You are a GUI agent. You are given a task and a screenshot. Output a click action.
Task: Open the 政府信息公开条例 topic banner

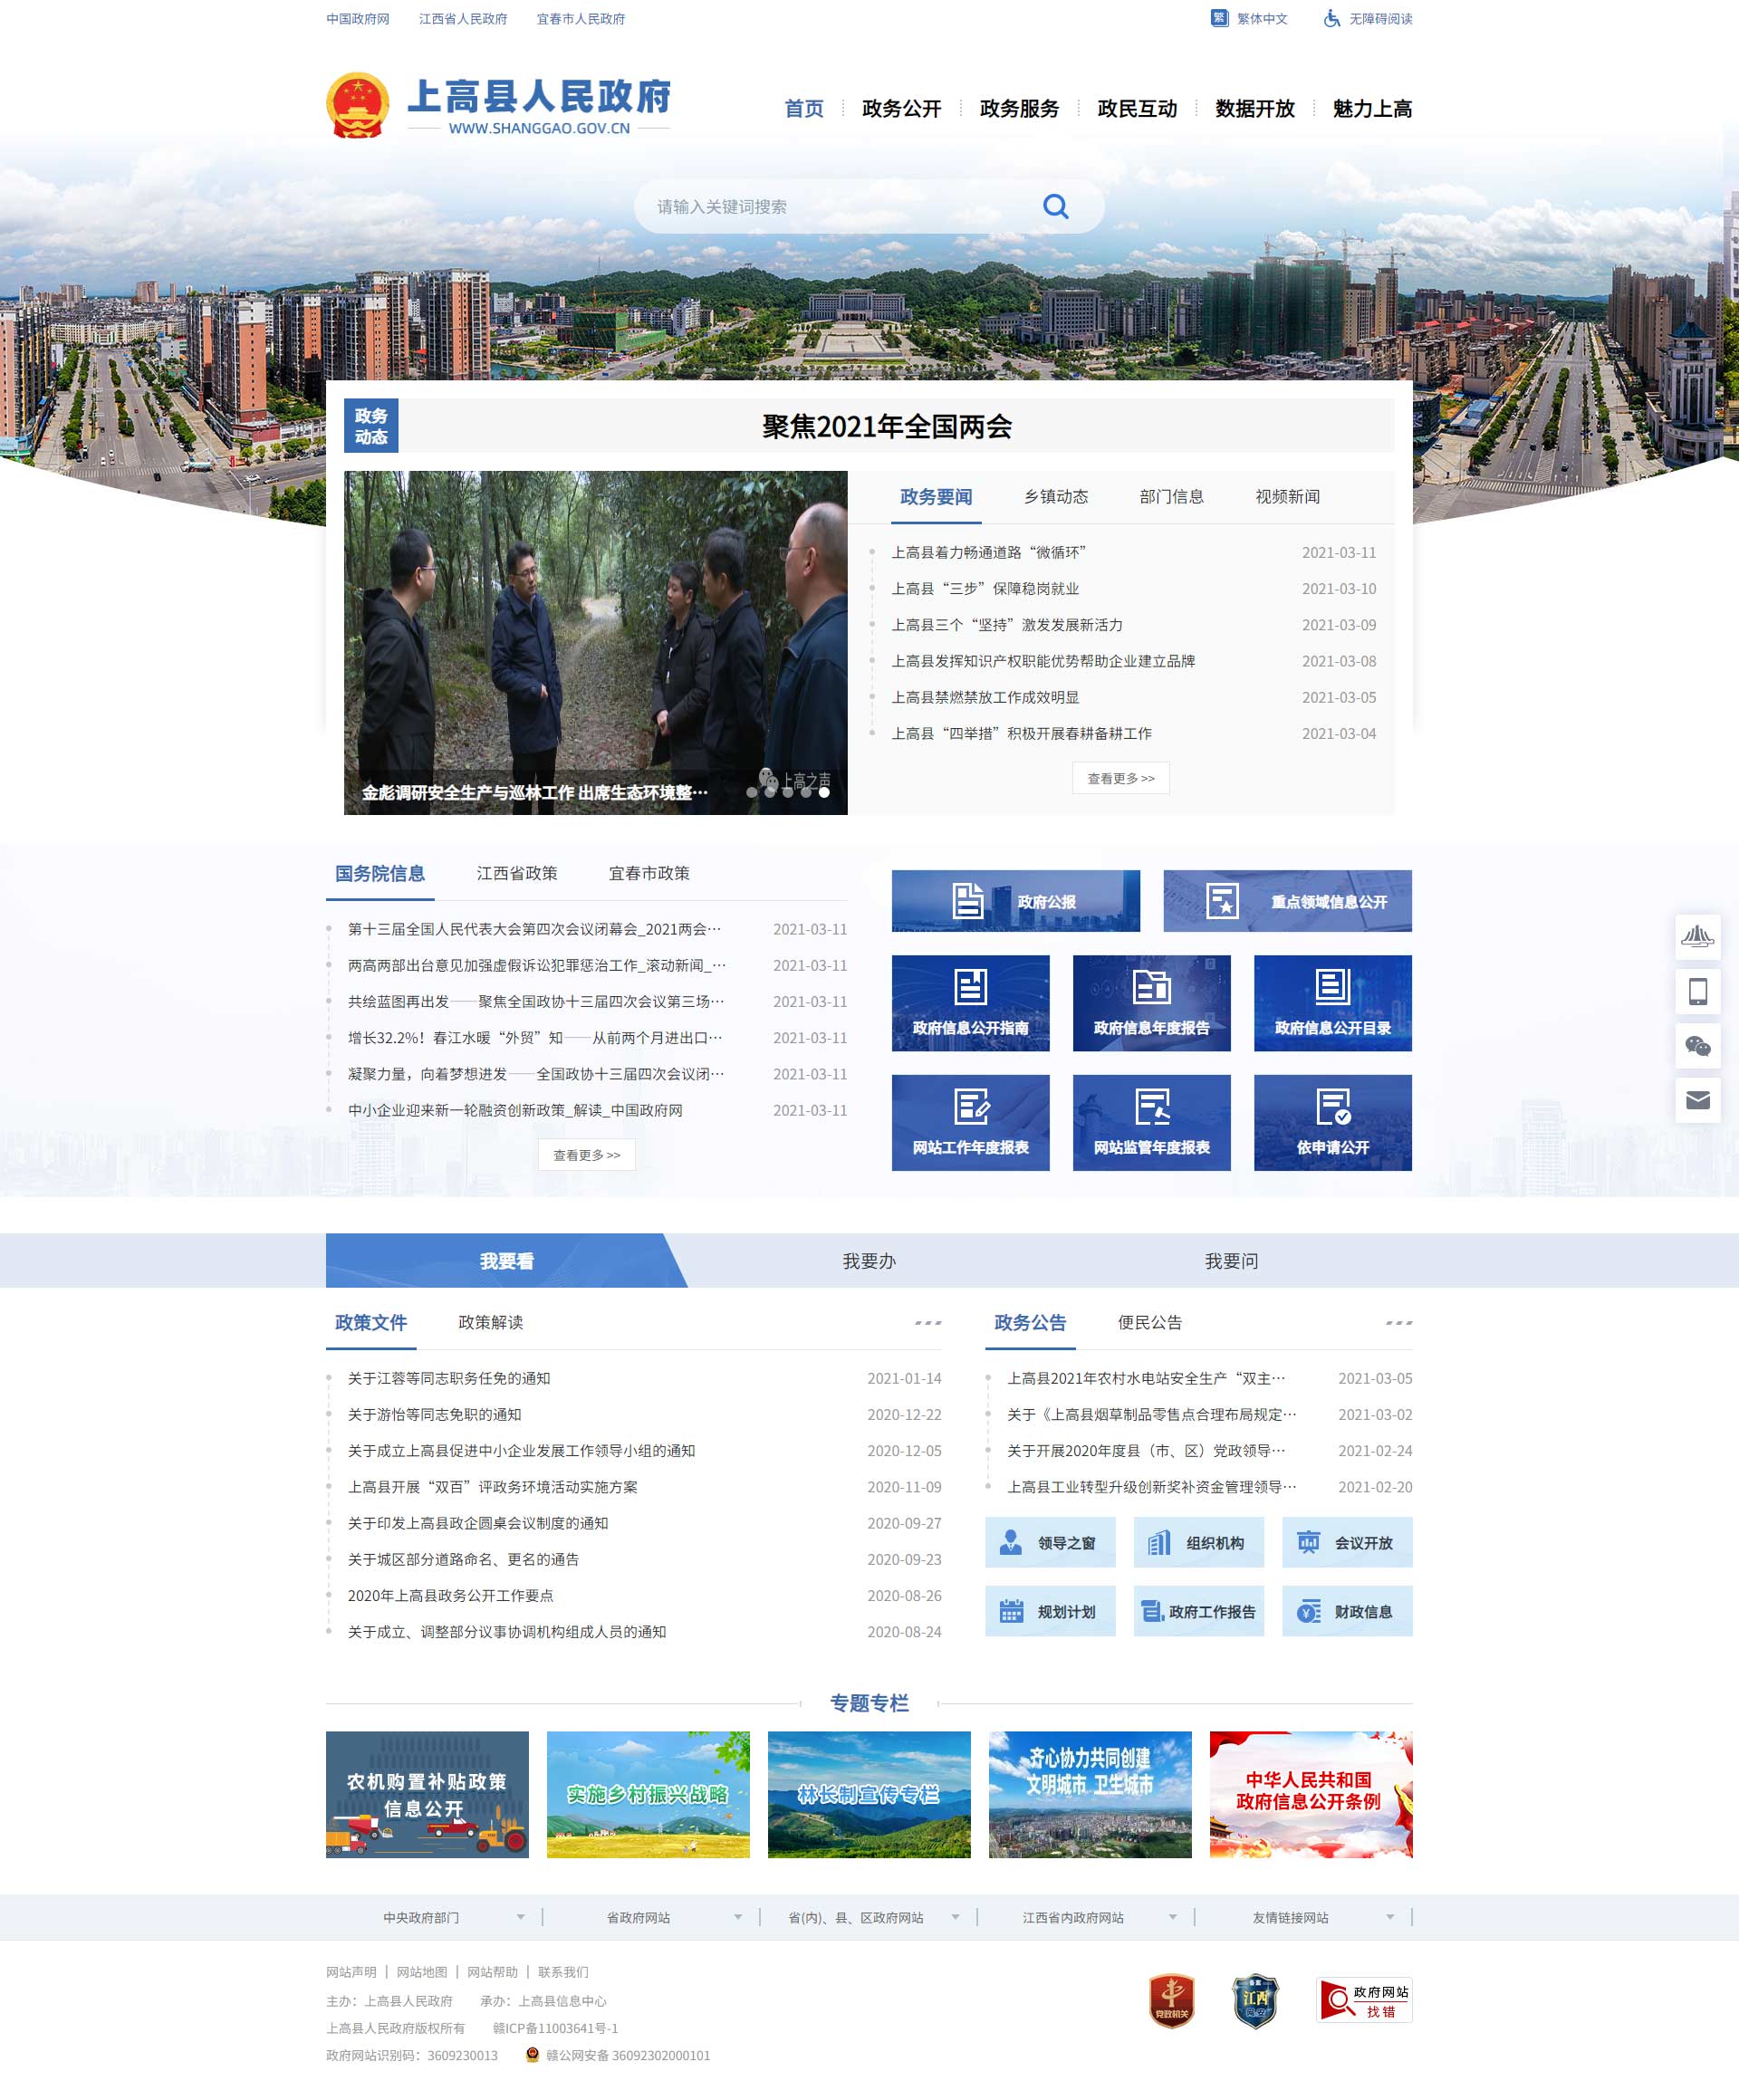click(1311, 1794)
